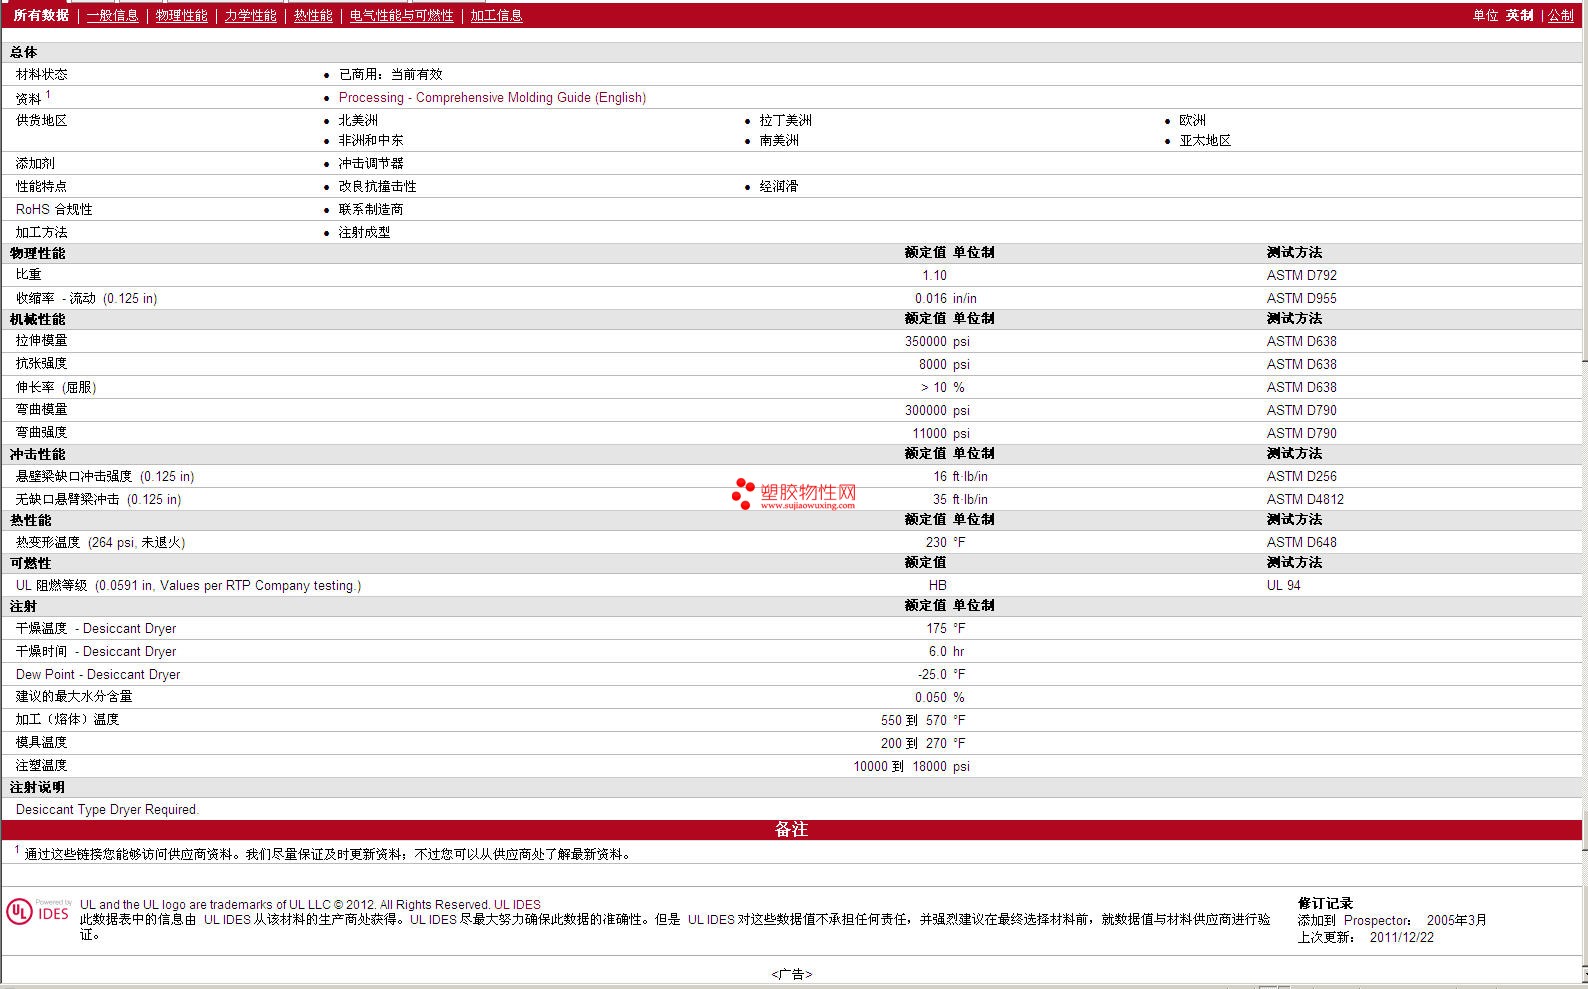
Task: Switch to the 物理性能 tab
Action: pyautogui.click(x=181, y=15)
